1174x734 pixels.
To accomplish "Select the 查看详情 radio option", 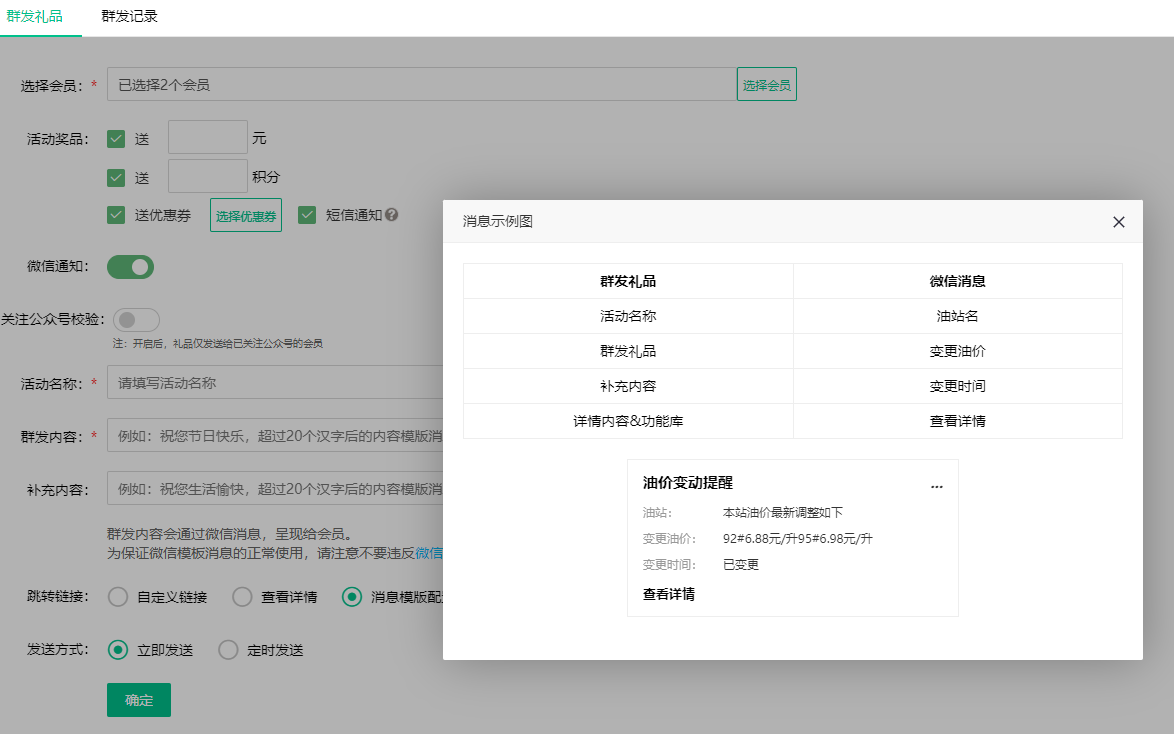I will point(242,597).
